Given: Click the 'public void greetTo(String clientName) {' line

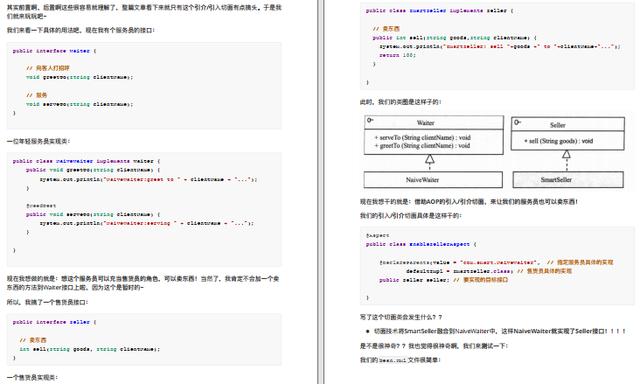Looking at the screenshot, I should tap(93, 170).
